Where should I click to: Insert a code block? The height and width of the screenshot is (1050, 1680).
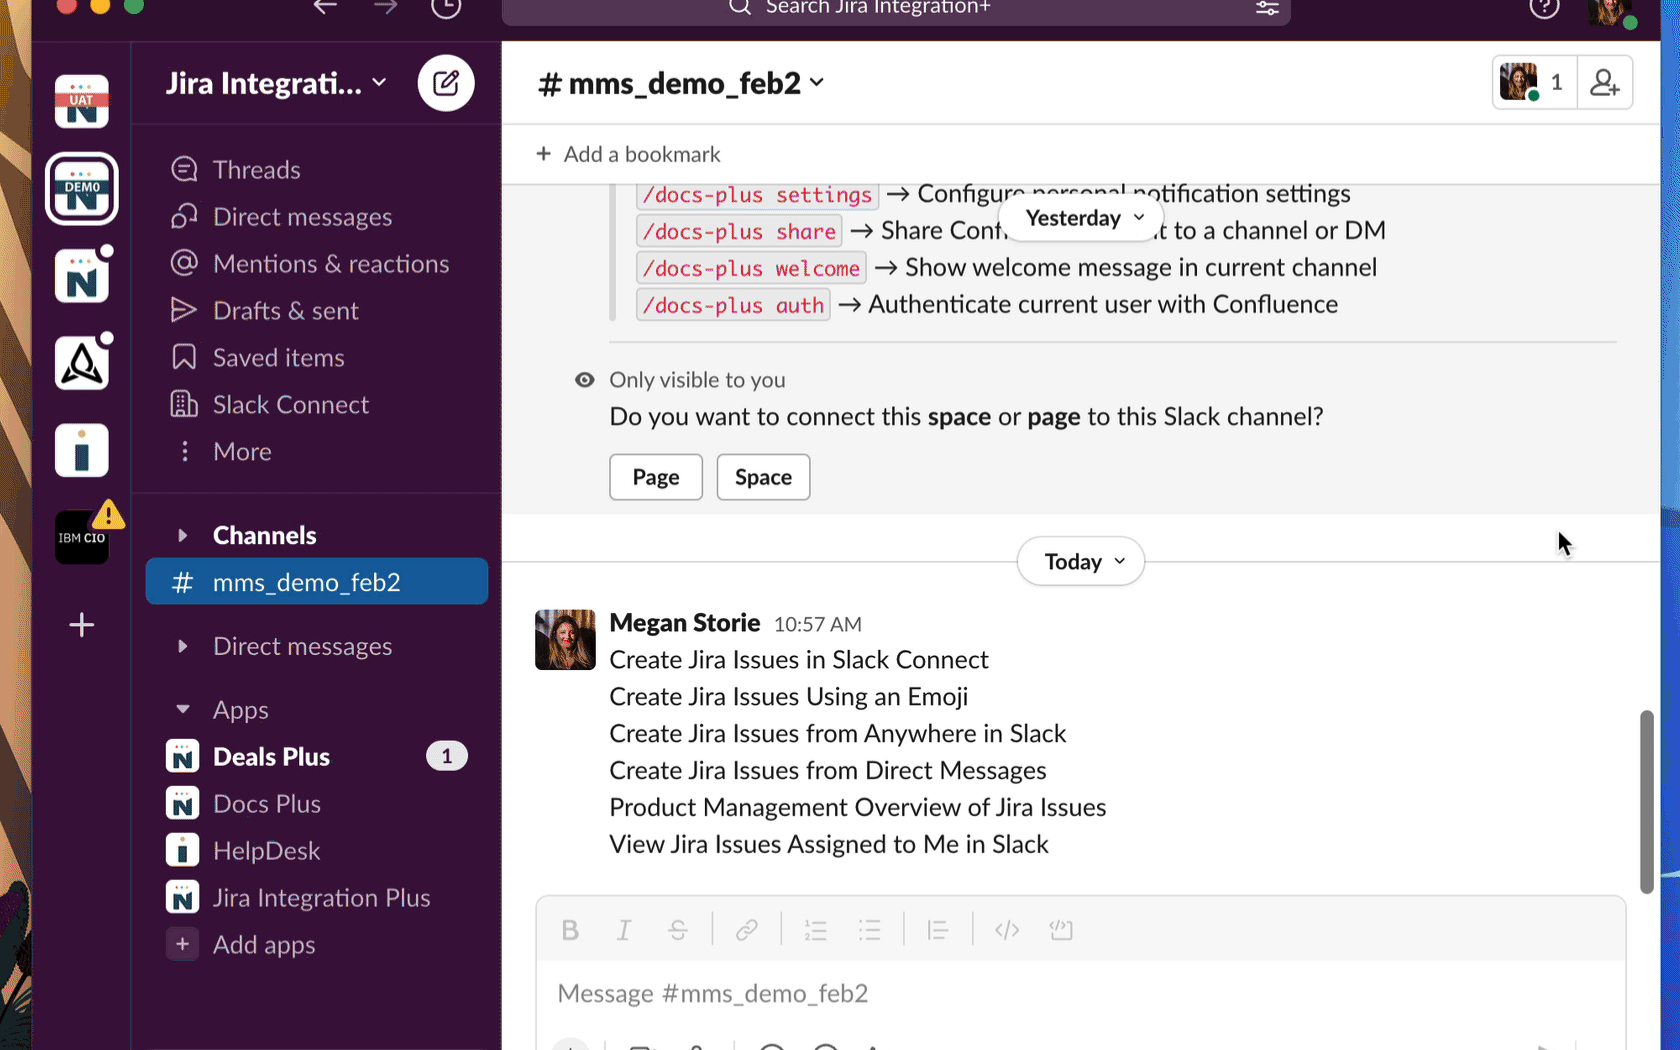[x=1061, y=930]
